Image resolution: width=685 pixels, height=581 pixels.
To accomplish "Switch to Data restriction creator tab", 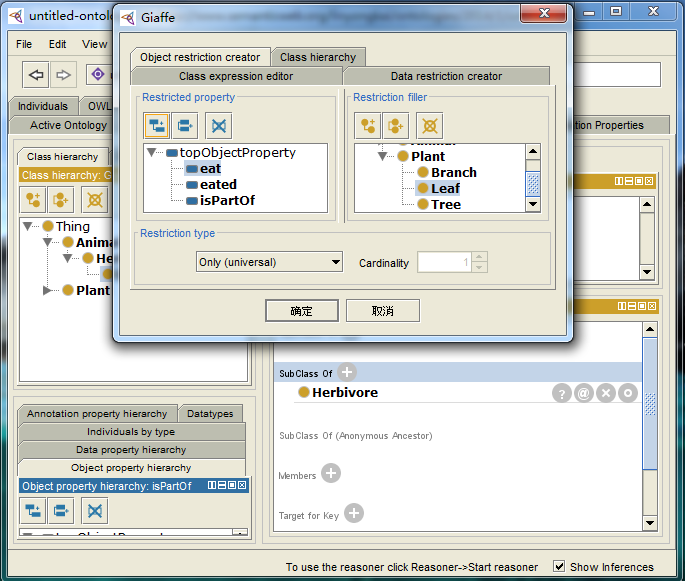I will (446, 76).
